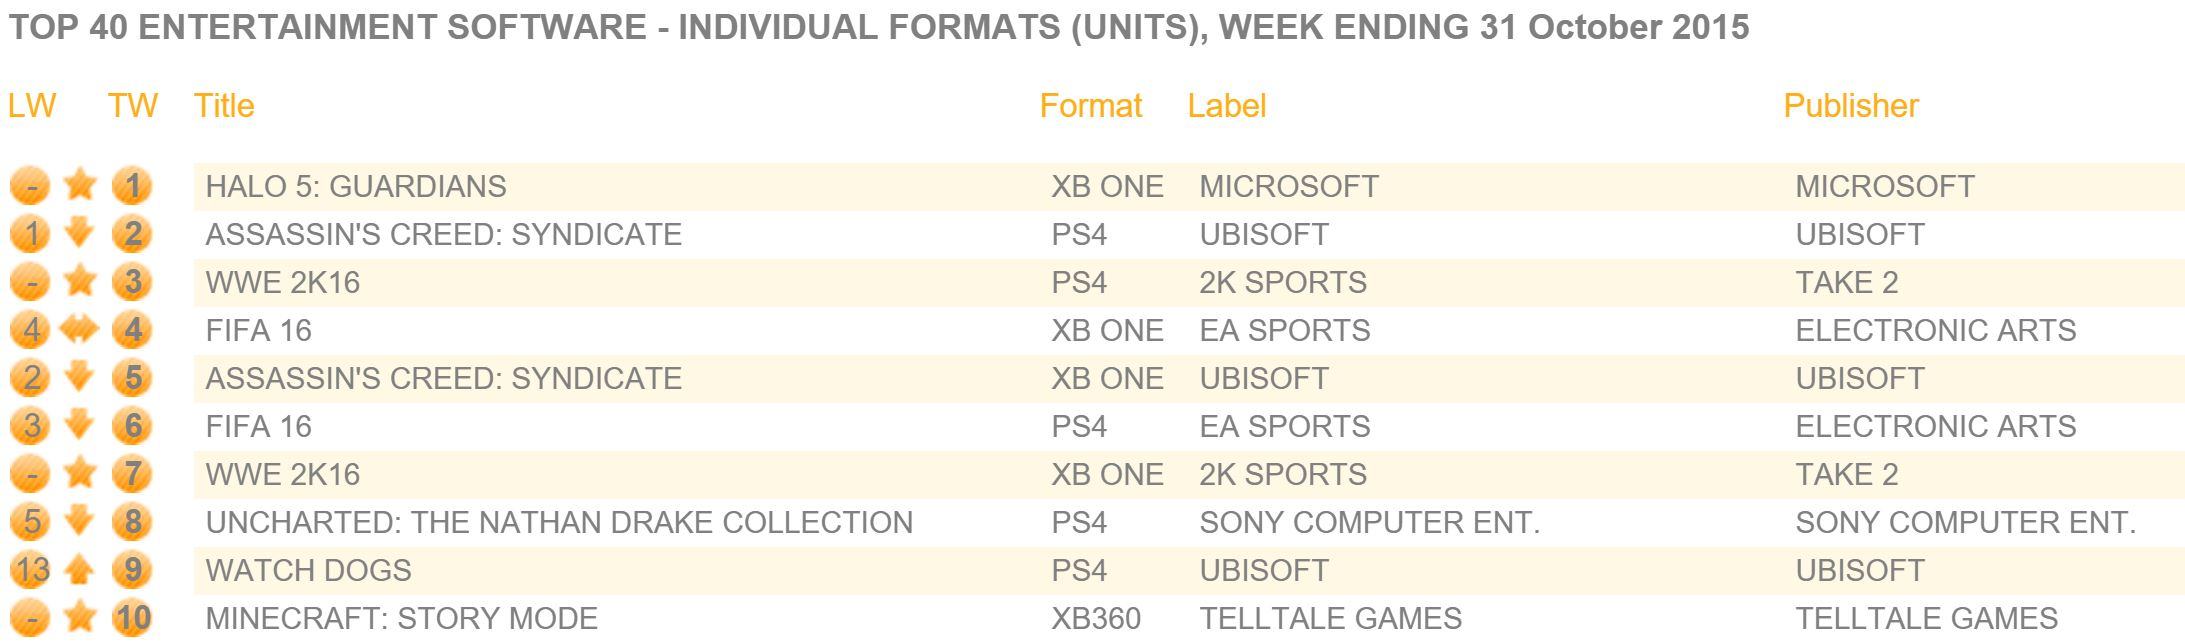Click the TW column header

[133, 105]
